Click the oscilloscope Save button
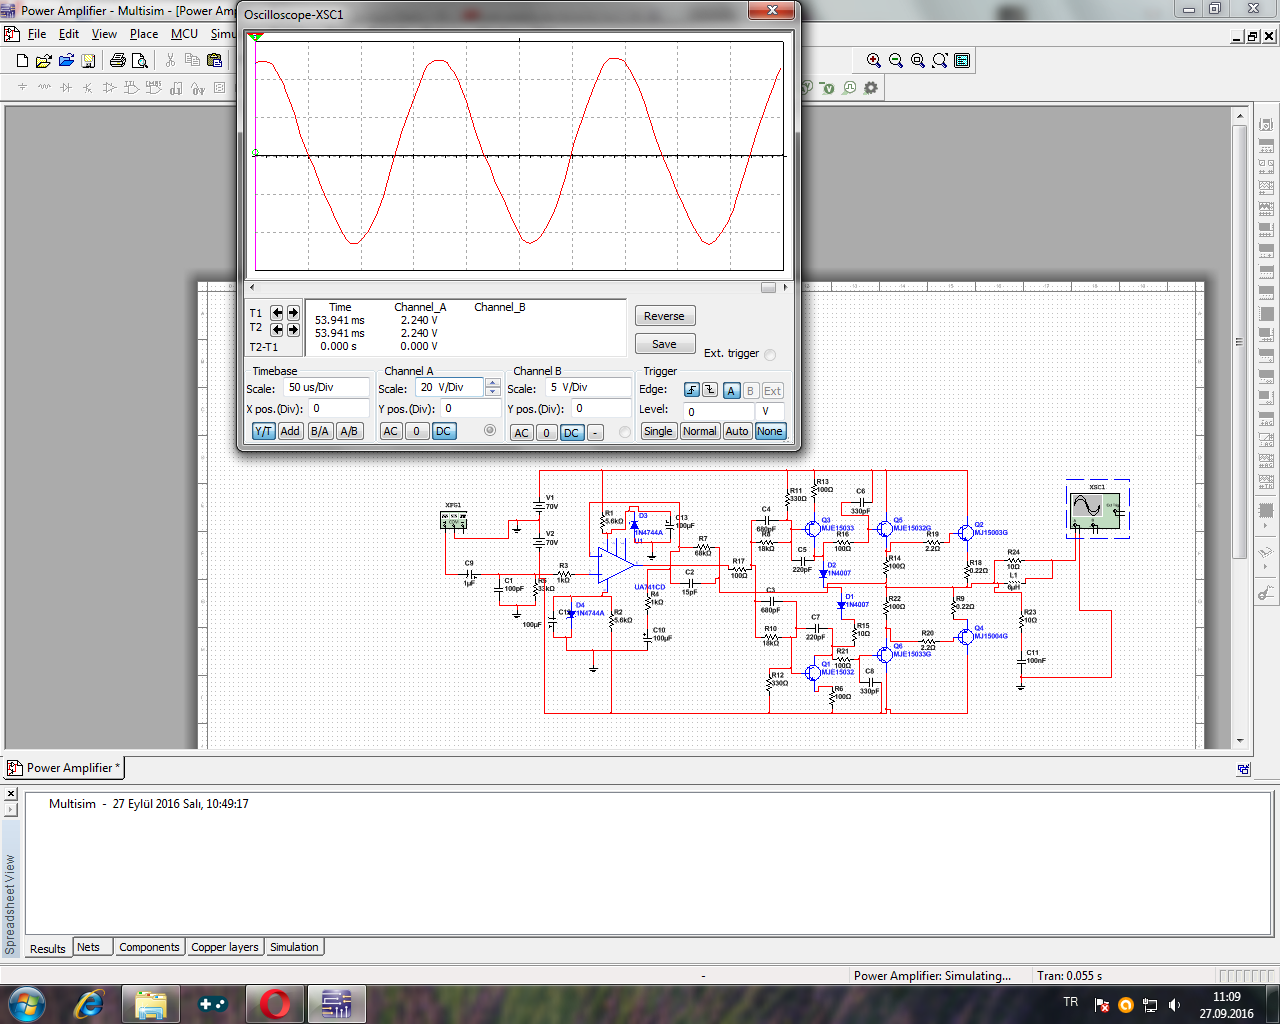 pyautogui.click(x=664, y=344)
